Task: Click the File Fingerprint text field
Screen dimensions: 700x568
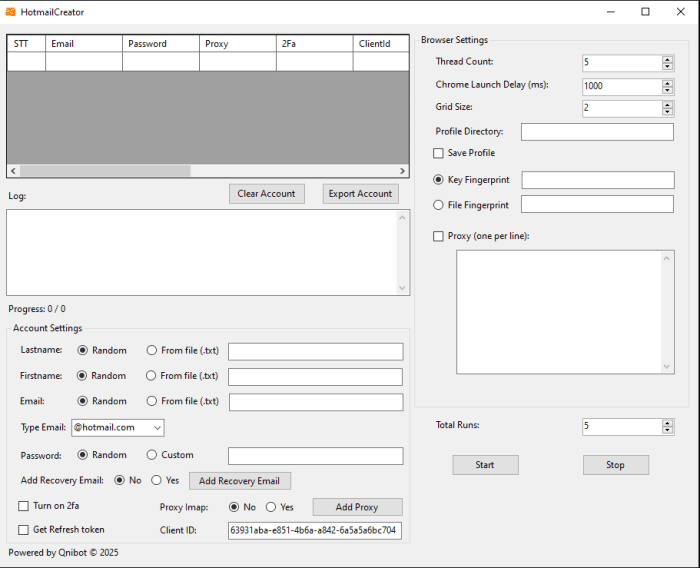Action: tap(597, 204)
